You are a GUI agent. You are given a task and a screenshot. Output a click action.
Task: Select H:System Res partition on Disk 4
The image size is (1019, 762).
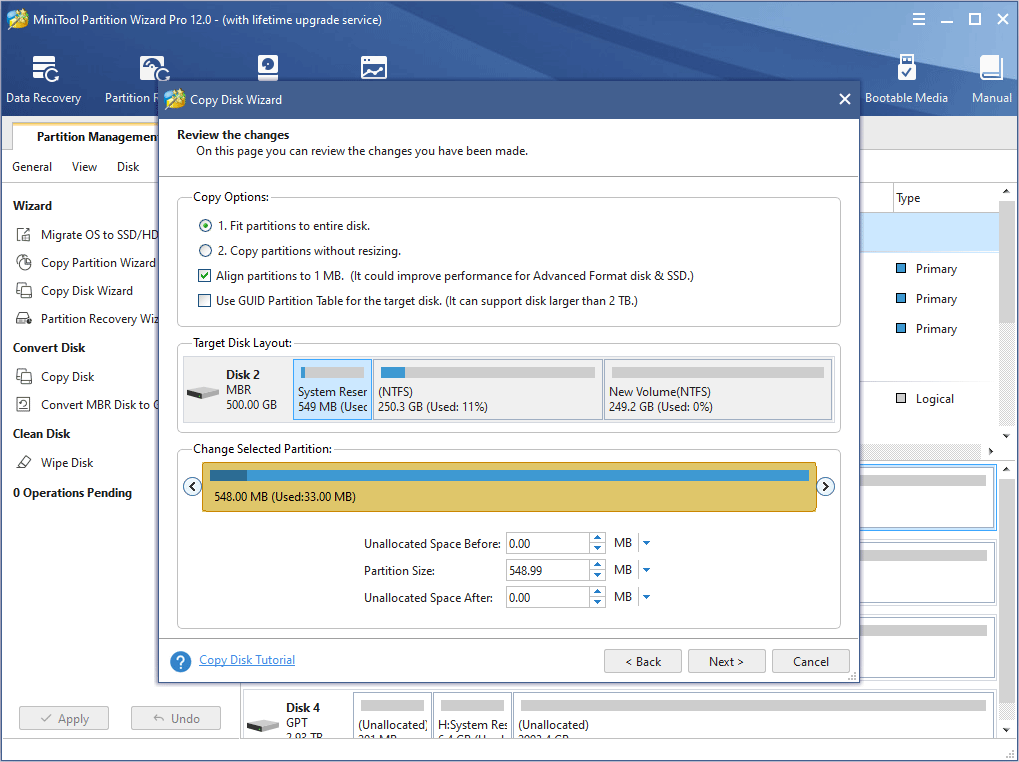(x=472, y=716)
